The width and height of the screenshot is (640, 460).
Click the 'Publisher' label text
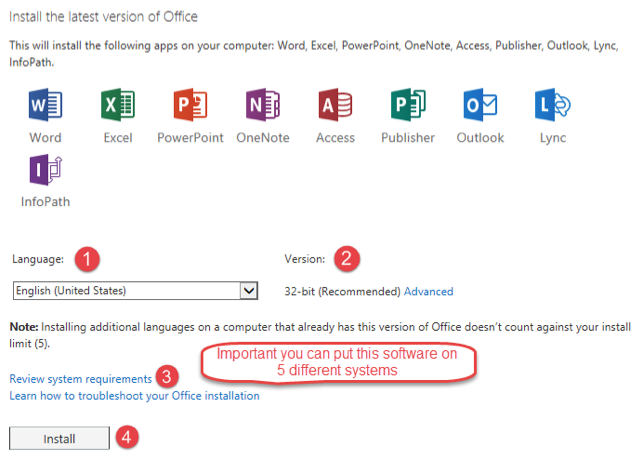coord(408,138)
